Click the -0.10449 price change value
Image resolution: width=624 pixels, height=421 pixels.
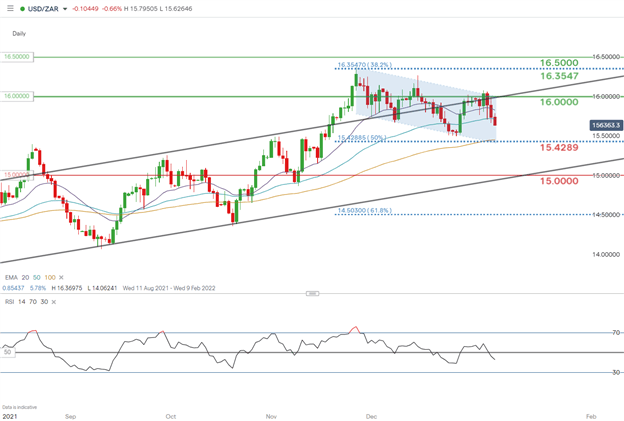pyautogui.click(x=85, y=9)
